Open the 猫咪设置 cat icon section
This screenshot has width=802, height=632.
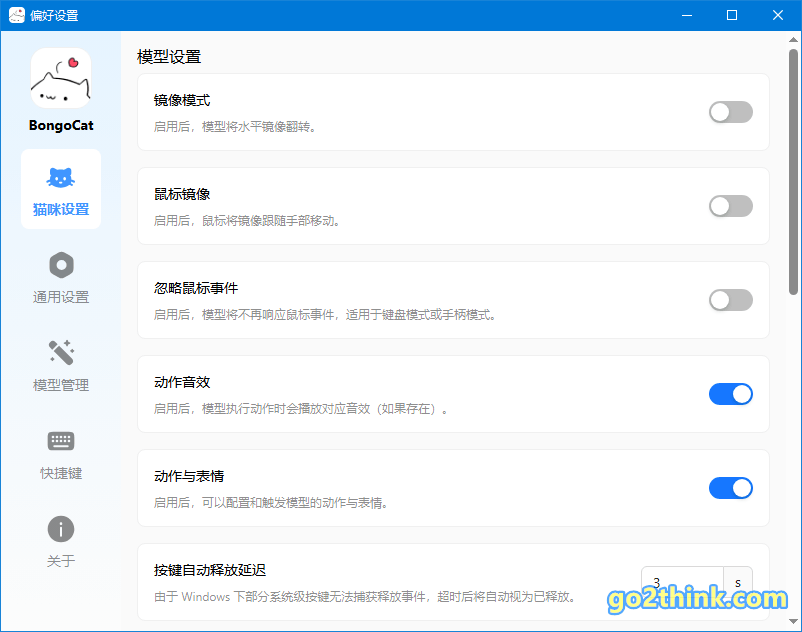tap(61, 178)
